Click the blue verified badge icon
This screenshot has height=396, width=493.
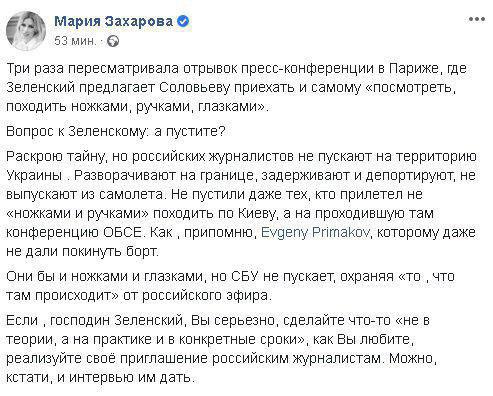click(x=183, y=22)
